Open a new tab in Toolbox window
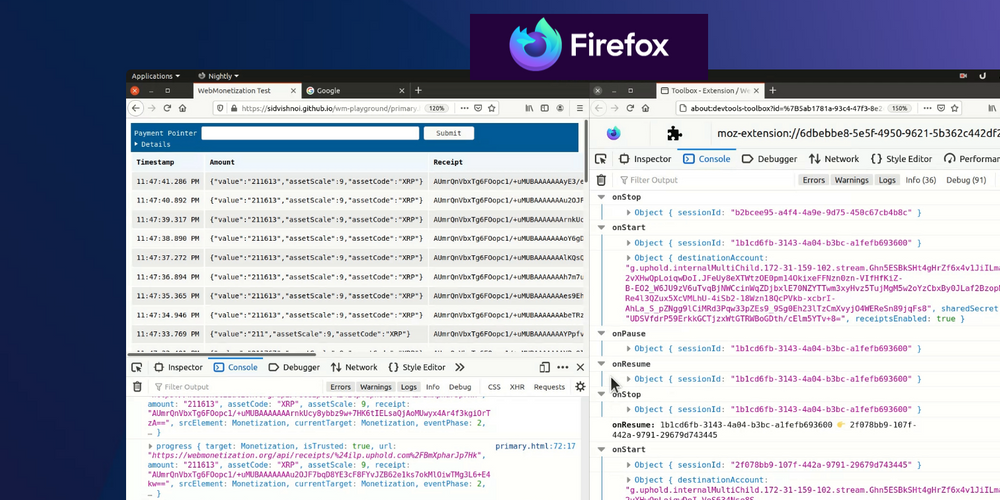This screenshot has height=500, width=1000. click(773, 91)
